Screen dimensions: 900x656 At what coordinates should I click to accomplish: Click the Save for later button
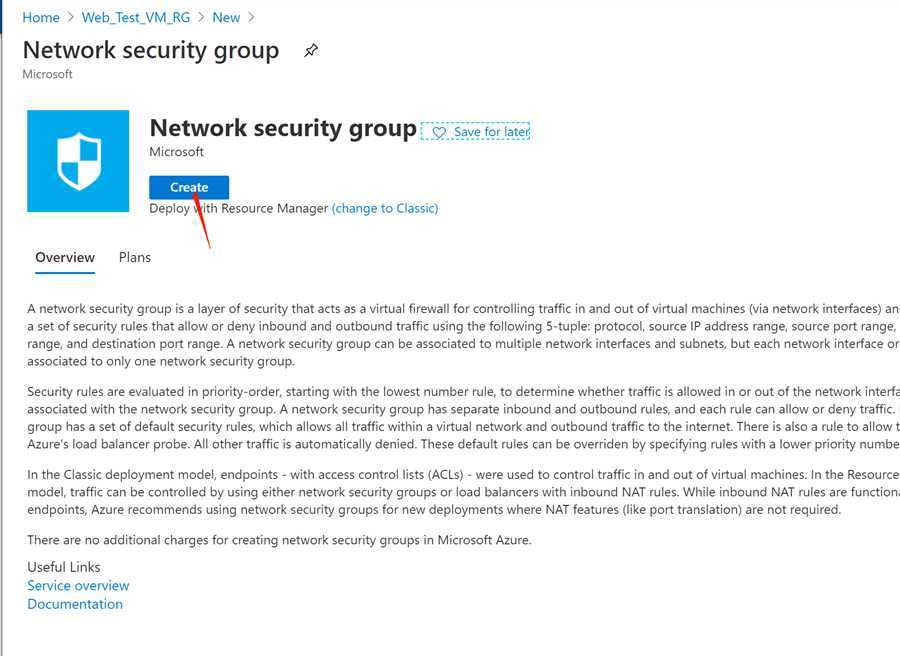click(x=475, y=131)
